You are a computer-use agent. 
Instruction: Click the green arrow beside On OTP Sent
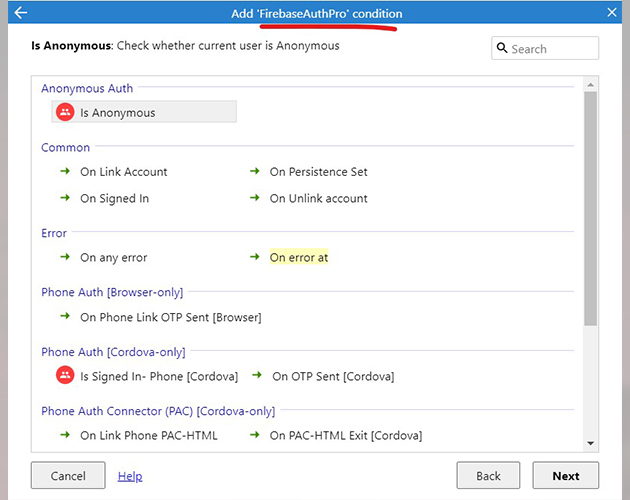(x=257, y=376)
